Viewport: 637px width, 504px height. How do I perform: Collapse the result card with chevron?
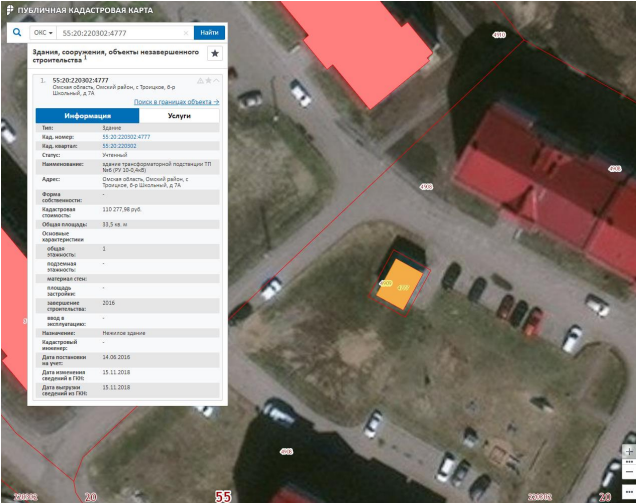click(x=216, y=80)
